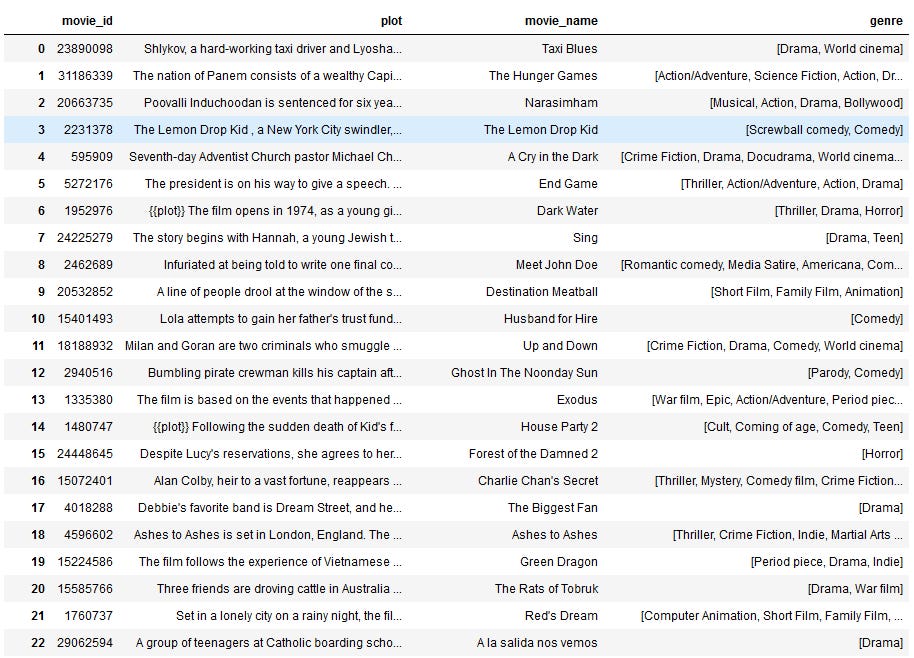This screenshot has height=658, width=914.
Task: Click The Hunger Games cell
Action: pyautogui.click(x=543, y=76)
